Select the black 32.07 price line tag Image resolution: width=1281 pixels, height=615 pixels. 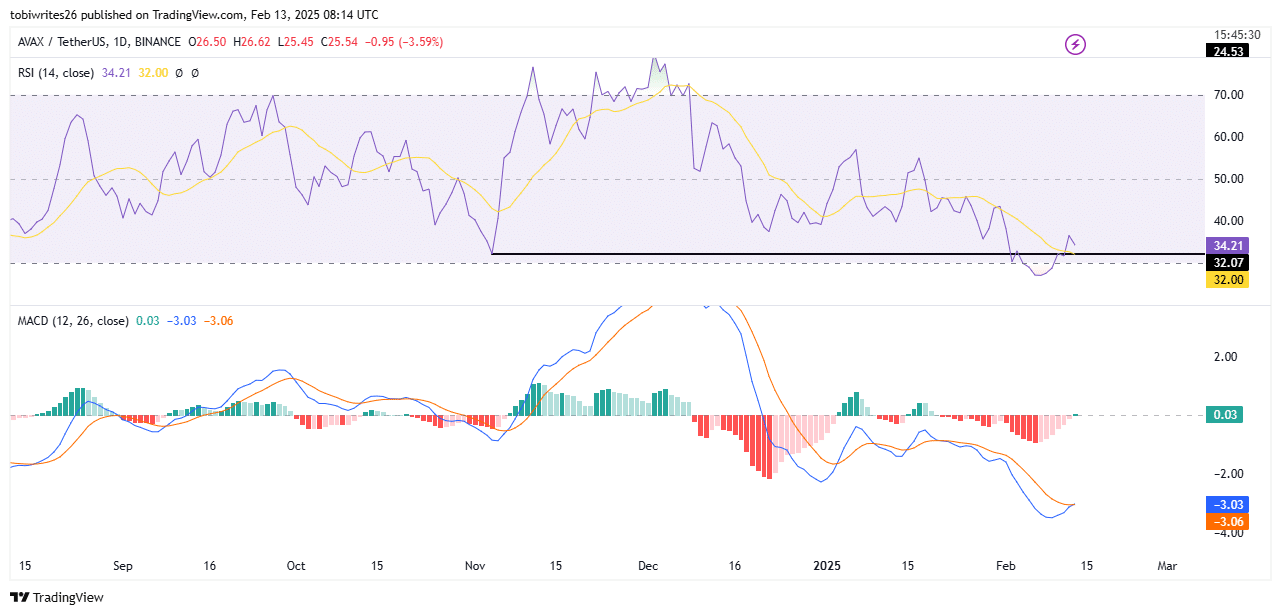[x=1227, y=263]
